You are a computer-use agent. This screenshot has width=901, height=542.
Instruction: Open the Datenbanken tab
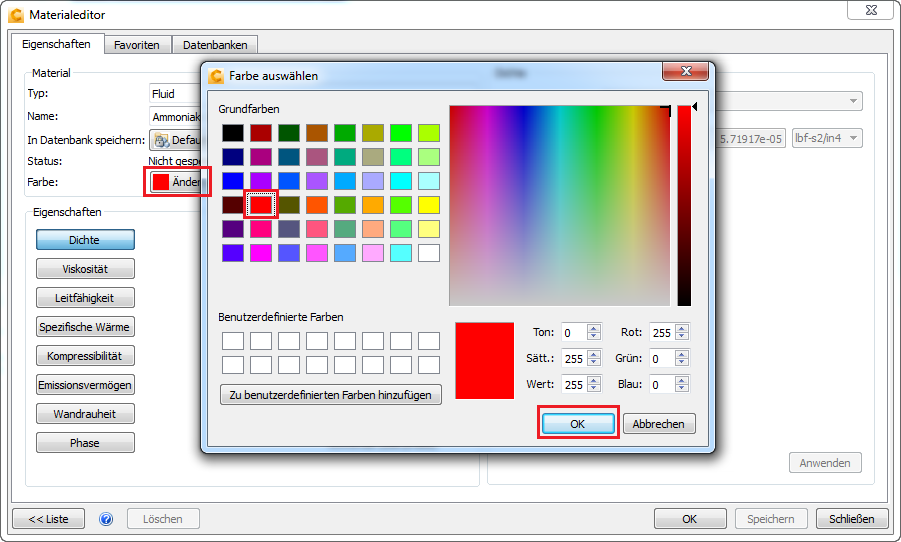[215, 45]
